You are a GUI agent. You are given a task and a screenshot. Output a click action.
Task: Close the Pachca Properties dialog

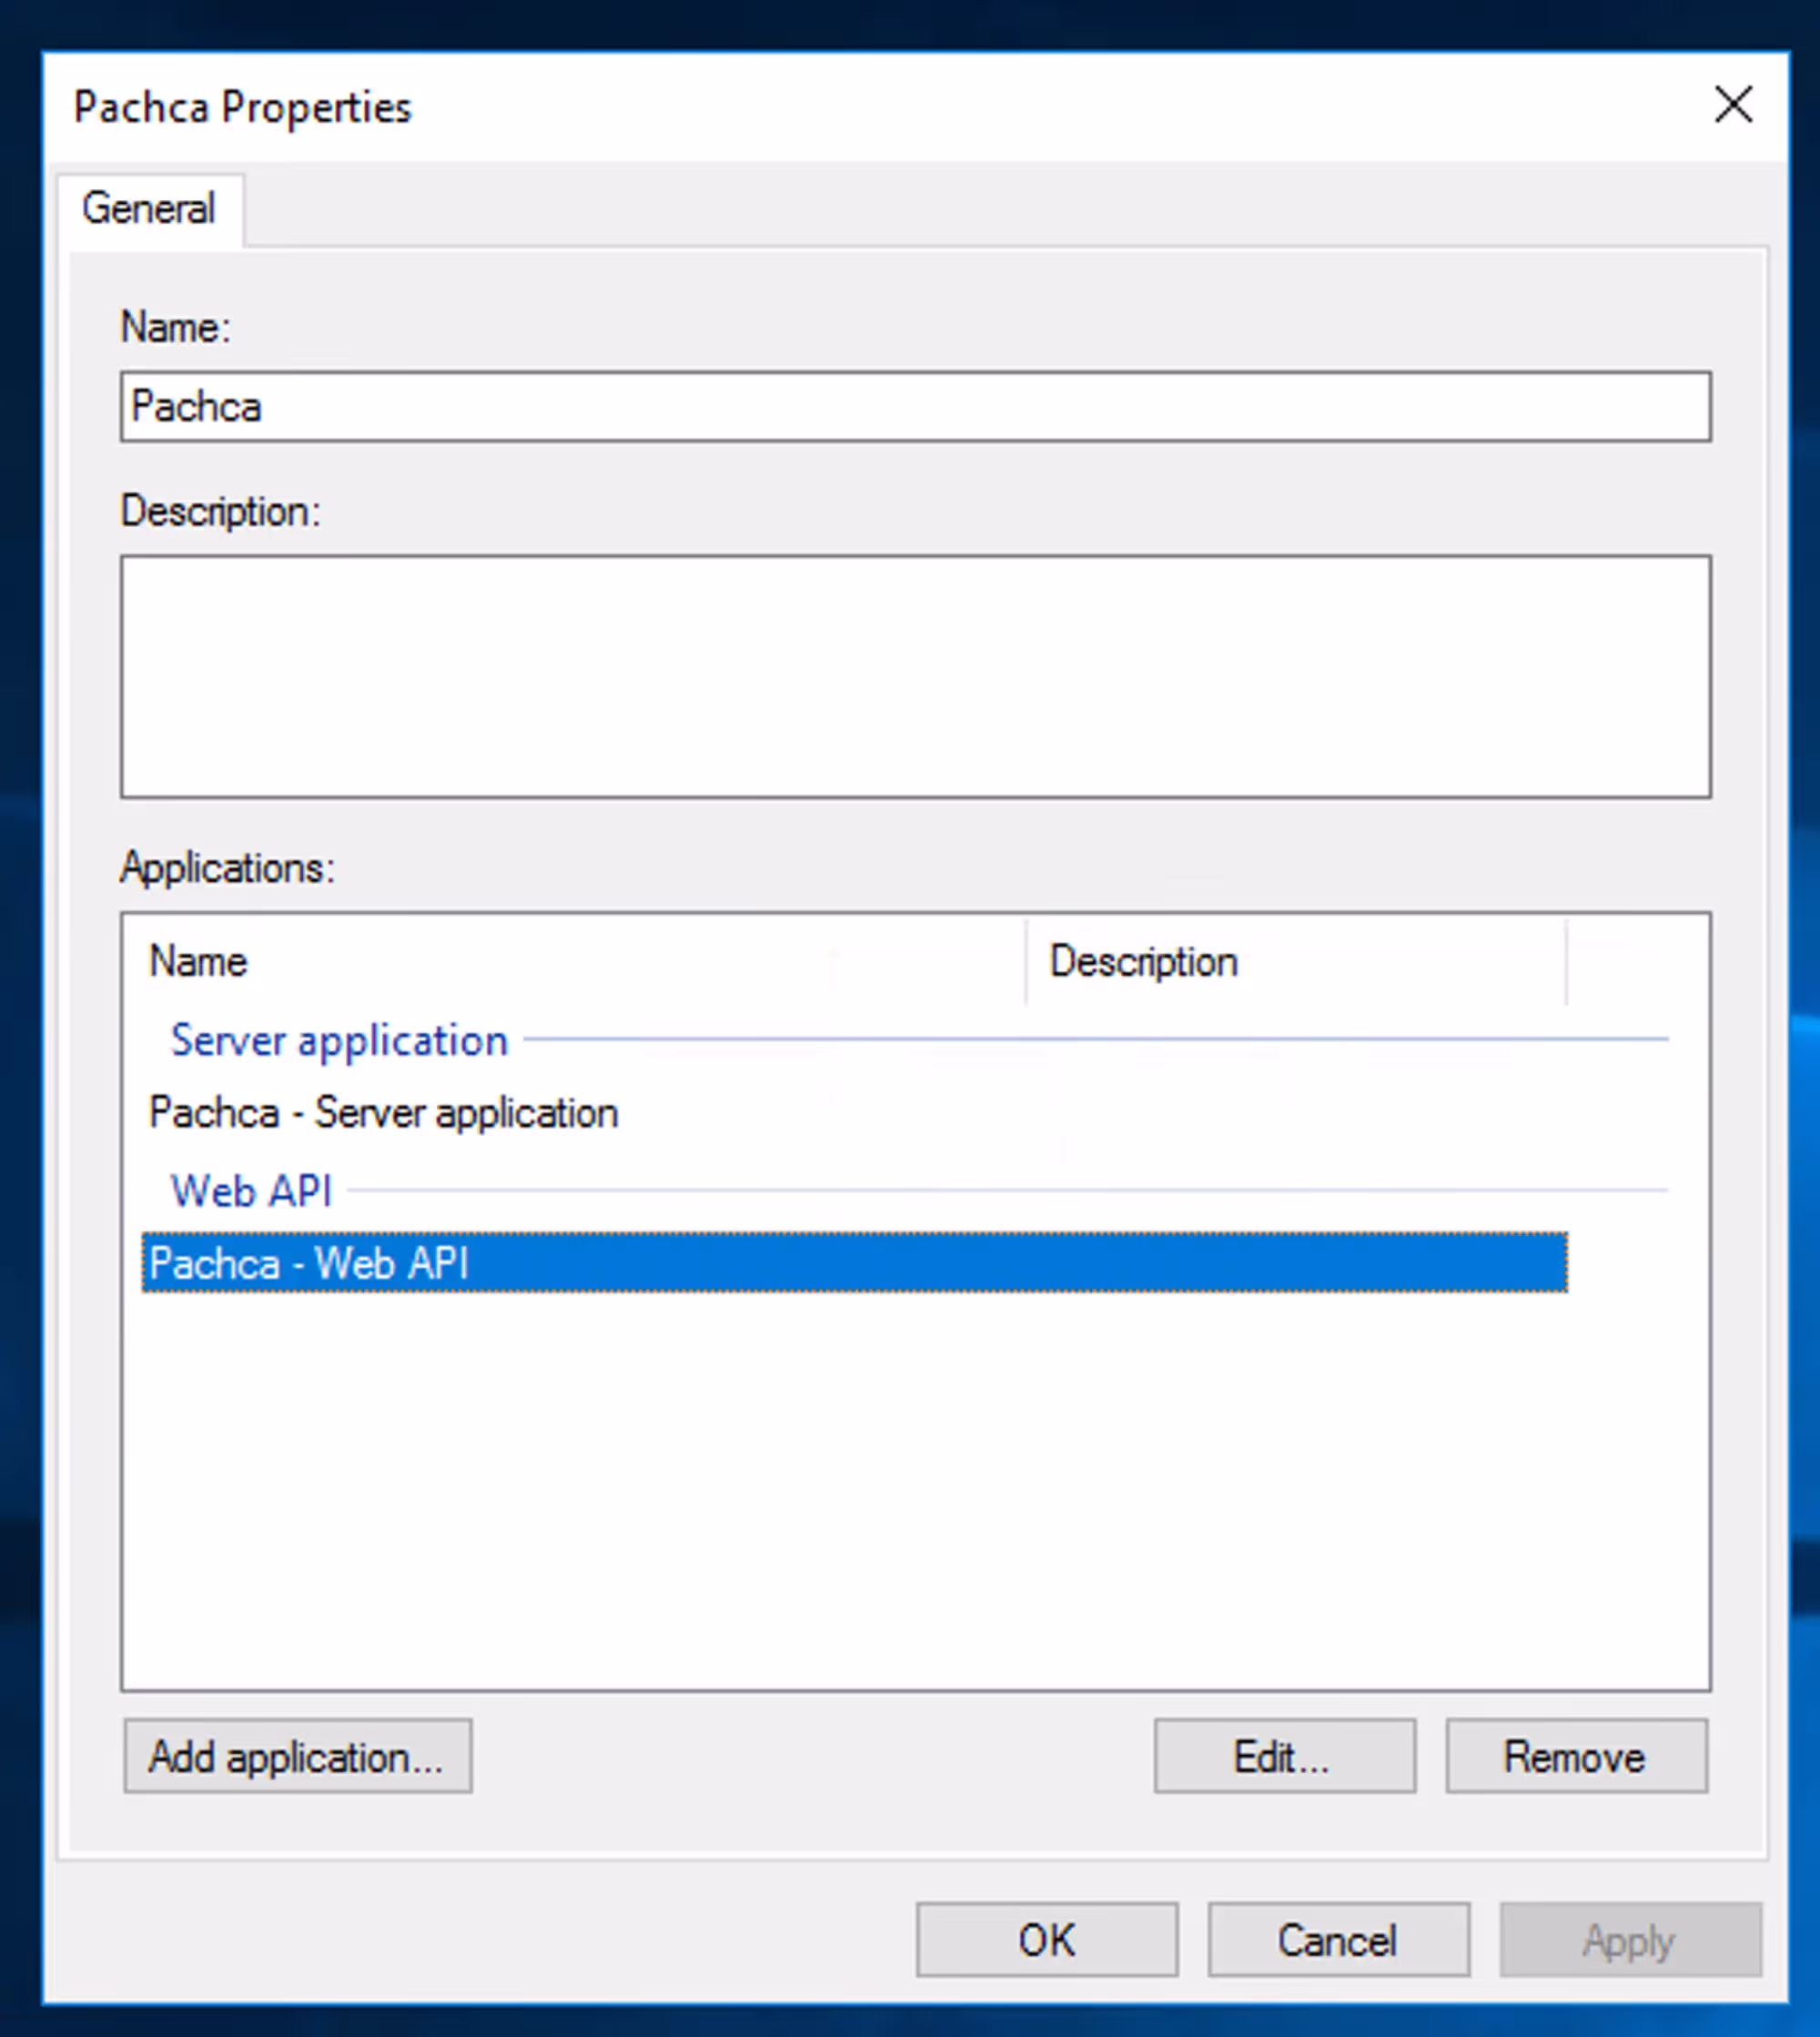(x=1732, y=105)
